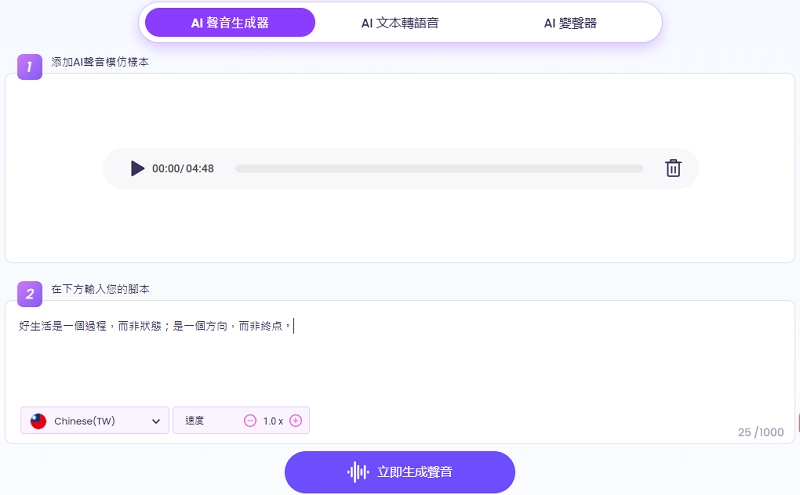Viewport: 800px width, 495px height.
Task: Click the waveform icon on generate button
Action: (357, 472)
